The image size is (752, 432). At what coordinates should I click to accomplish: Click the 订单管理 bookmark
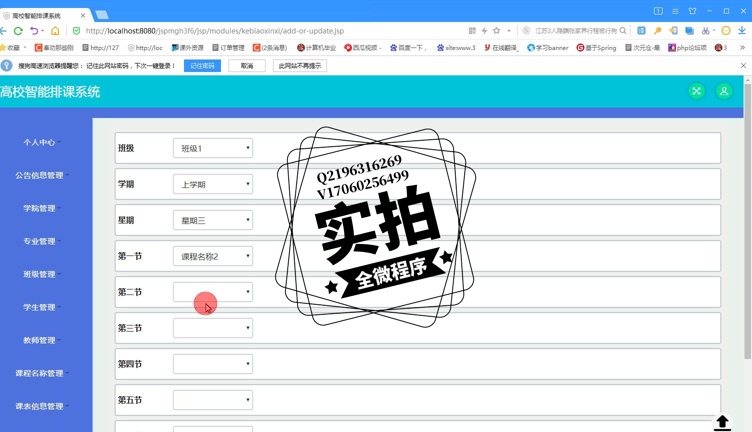[229, 47]
